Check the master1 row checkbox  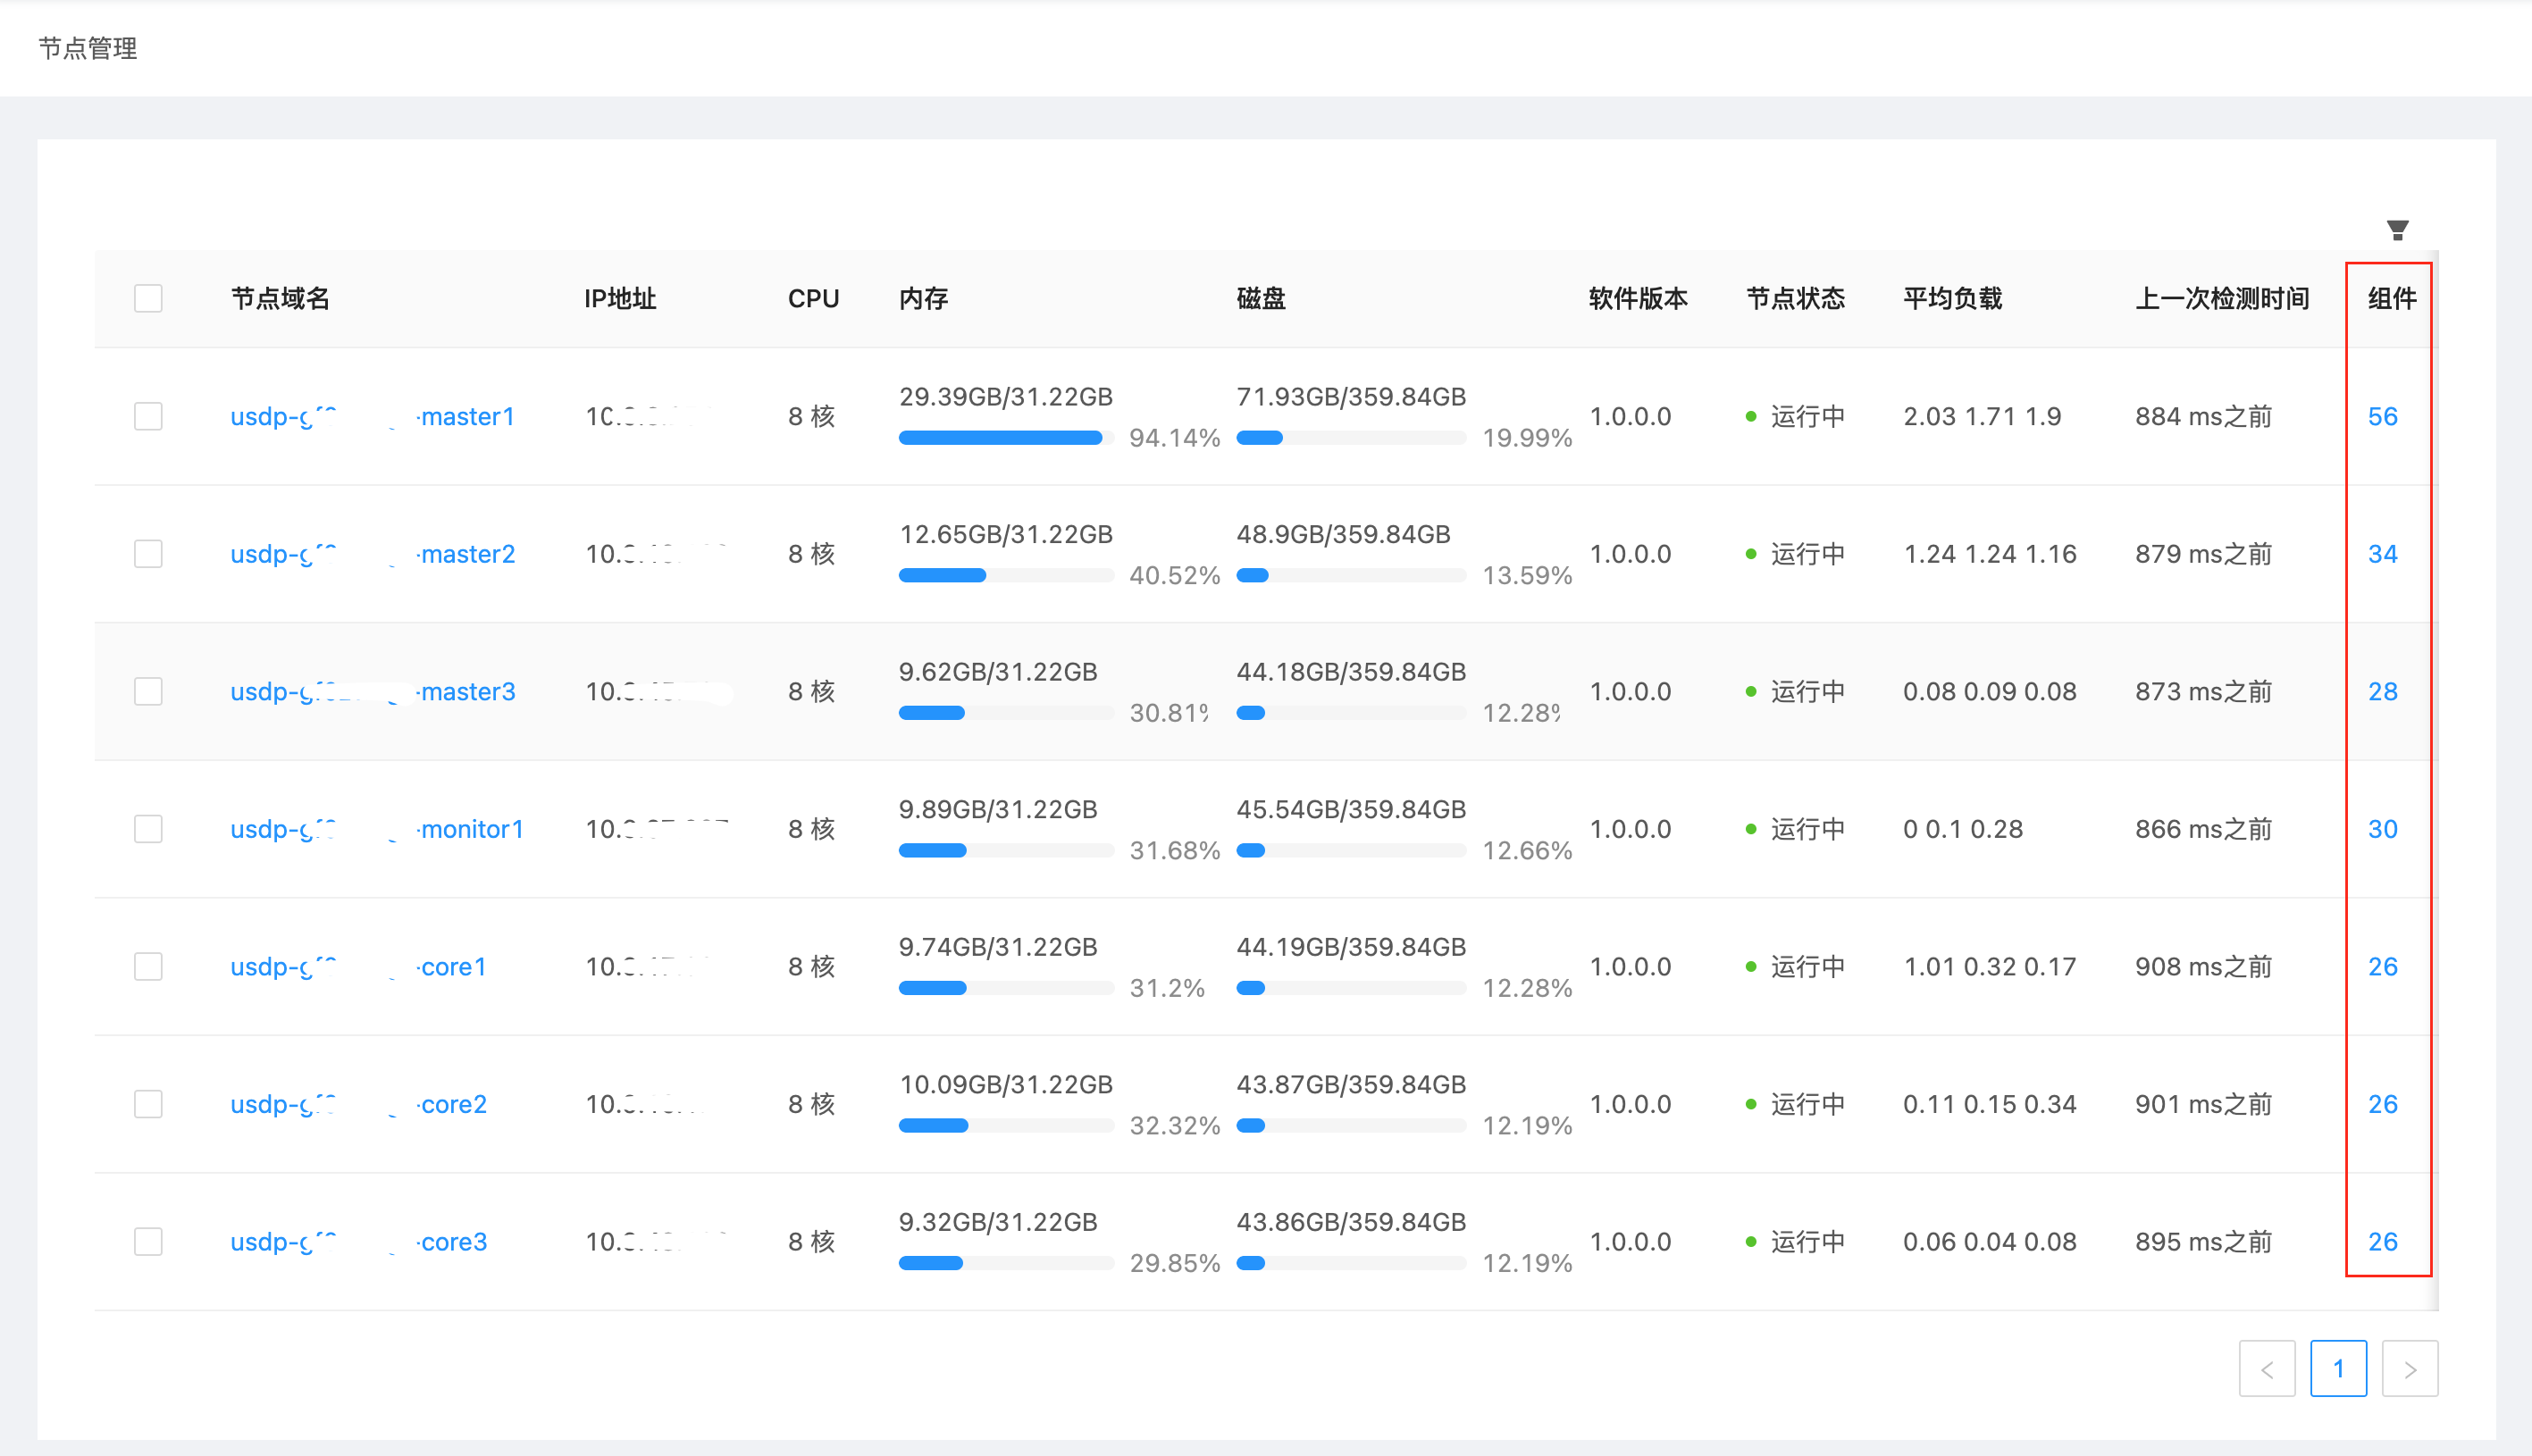148,416
